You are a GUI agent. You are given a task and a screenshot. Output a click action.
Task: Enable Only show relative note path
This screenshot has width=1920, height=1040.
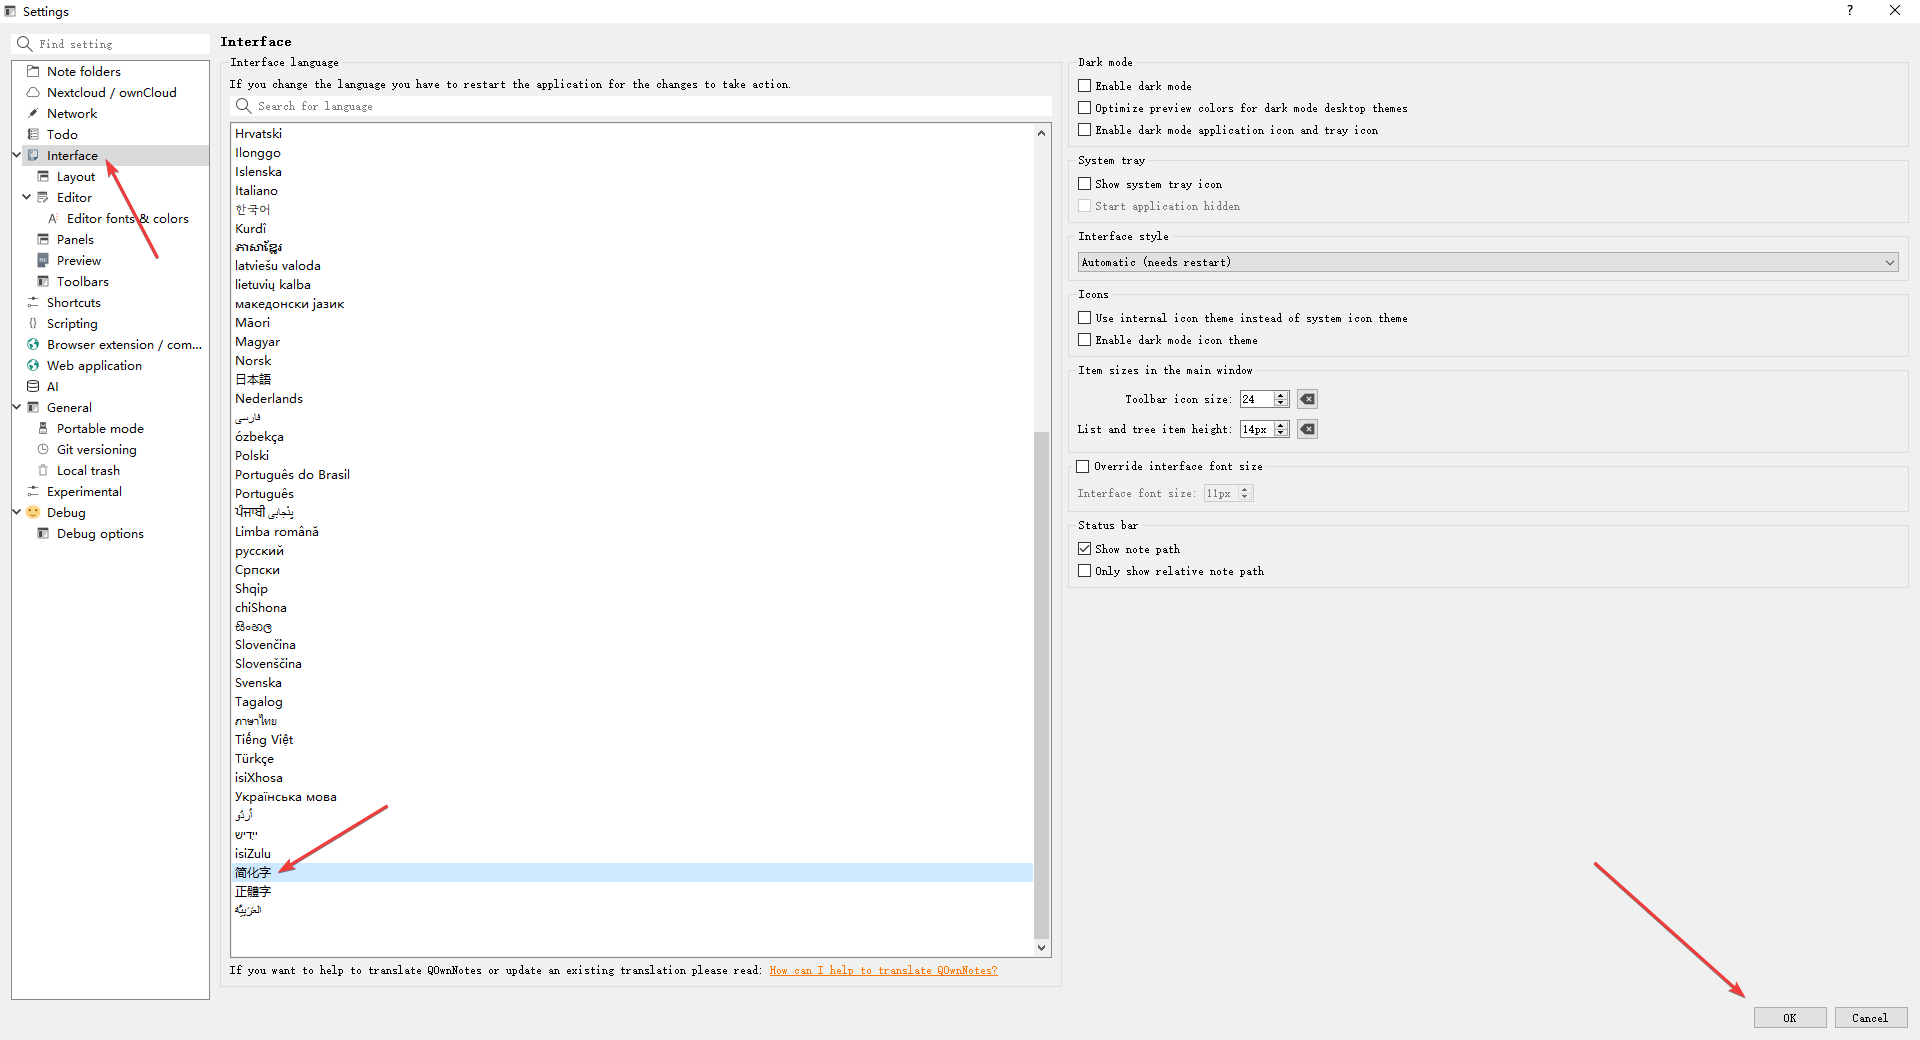tap(1084, 571)
